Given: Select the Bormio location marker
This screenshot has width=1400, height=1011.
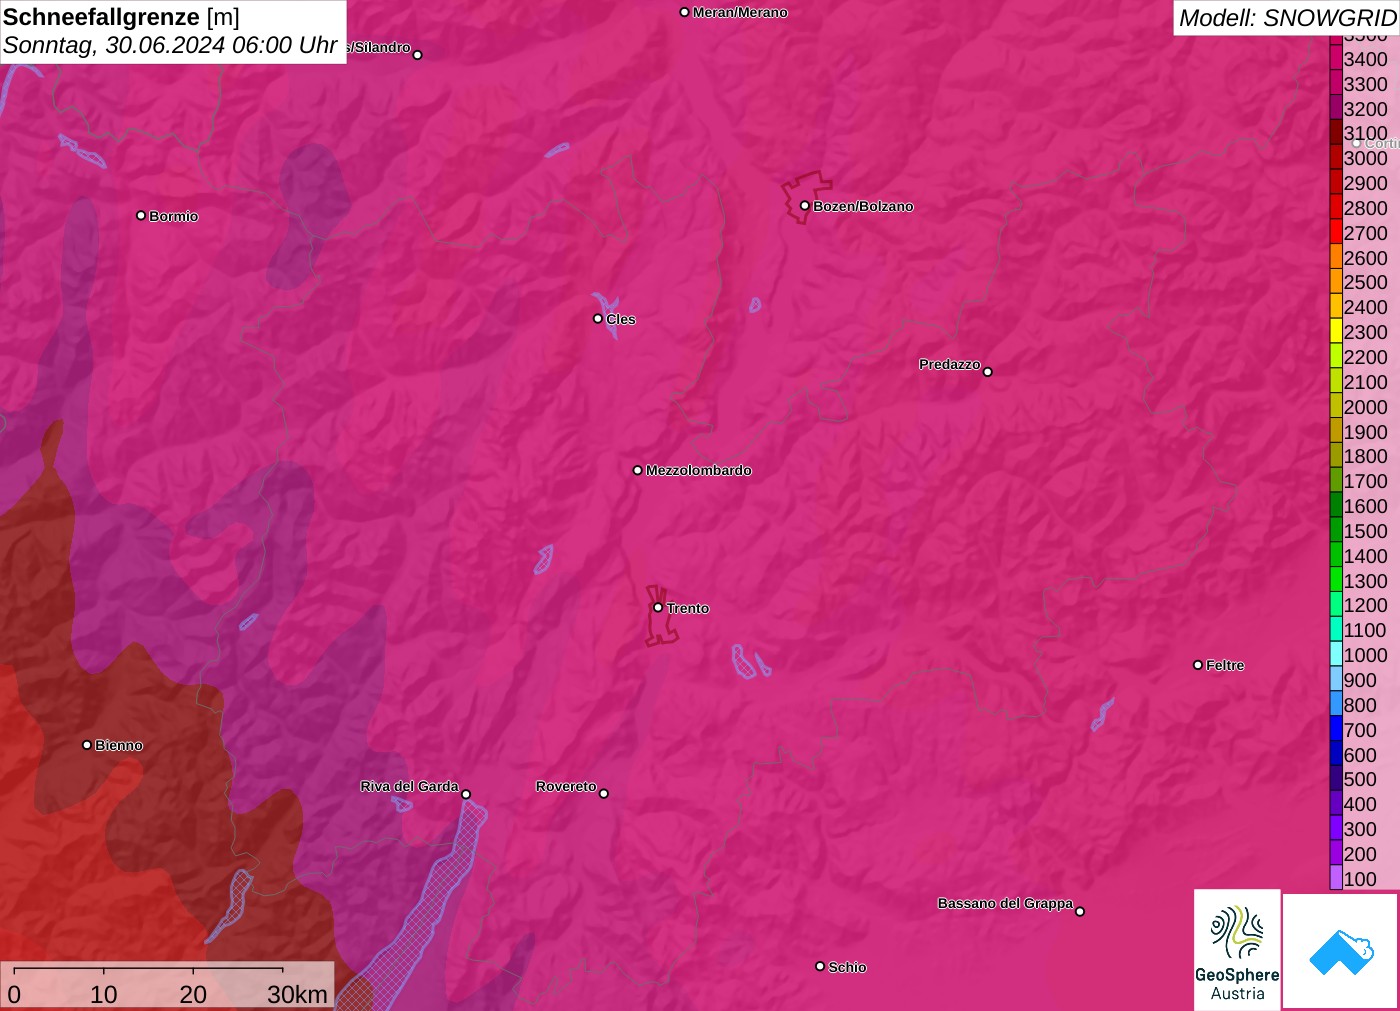Looking at the screenshot, I should pyautogui.click(x=141, y=215).
